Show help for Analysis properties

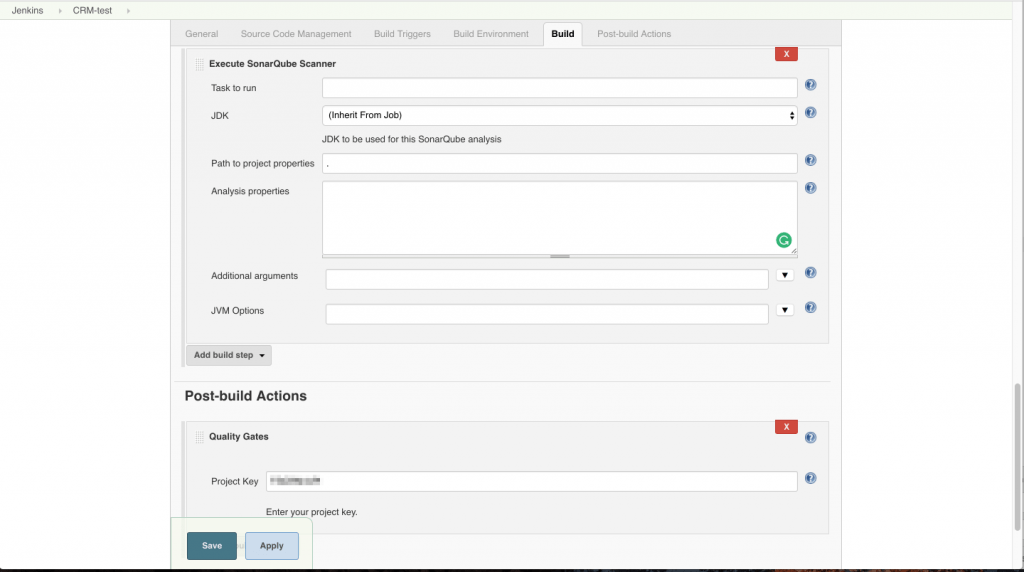point(810,188)
